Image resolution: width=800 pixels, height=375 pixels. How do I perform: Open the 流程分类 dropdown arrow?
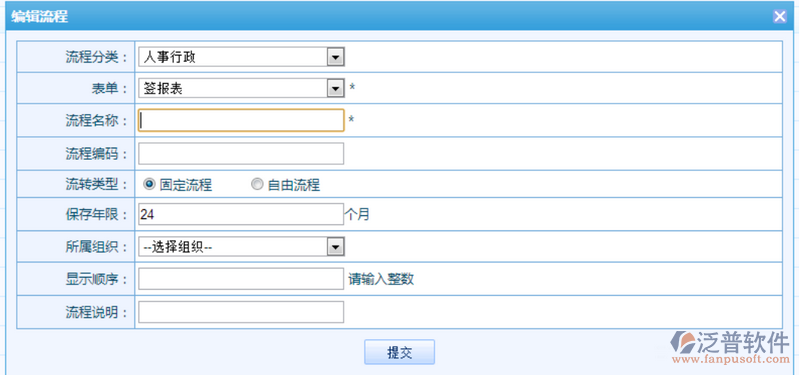(335, 57)
